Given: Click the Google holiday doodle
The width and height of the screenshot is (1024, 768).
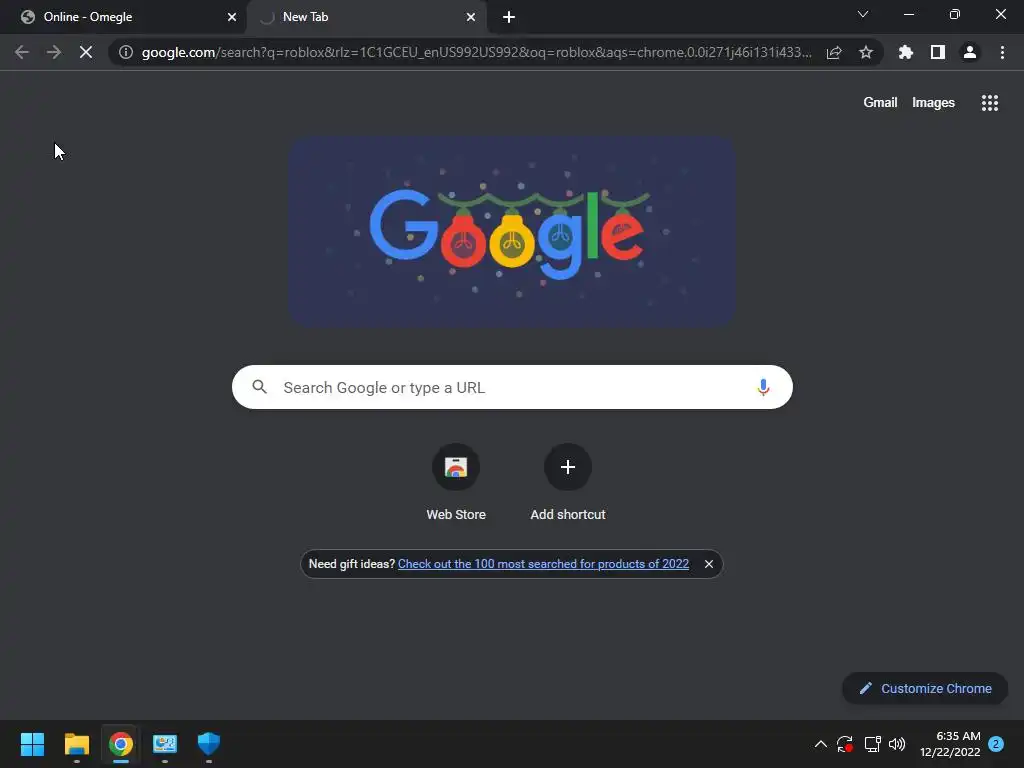Looking at the screenshot, I should 513,231.
